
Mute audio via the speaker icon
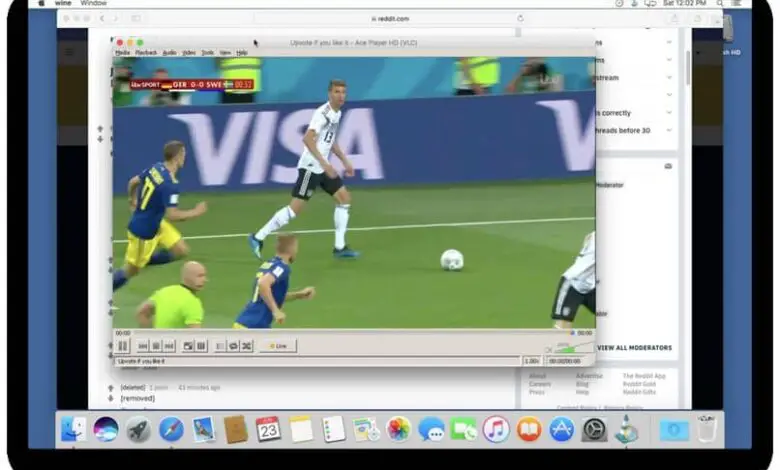[549, 350]
